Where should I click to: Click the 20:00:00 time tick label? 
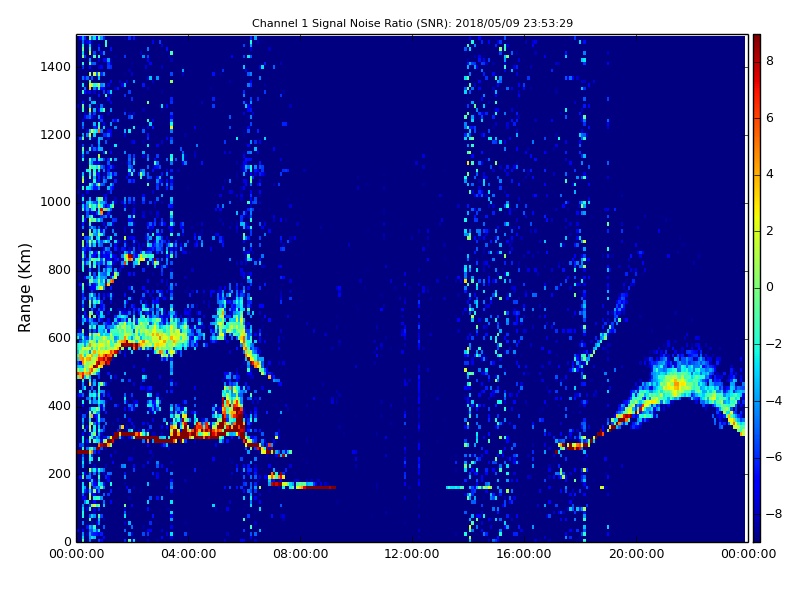pos(637,554)
